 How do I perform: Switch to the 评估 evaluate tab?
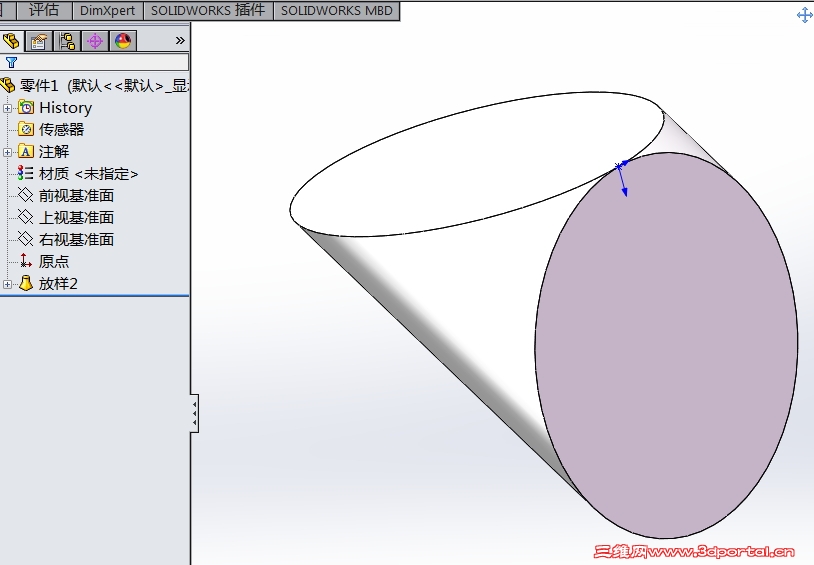[44, 10]
